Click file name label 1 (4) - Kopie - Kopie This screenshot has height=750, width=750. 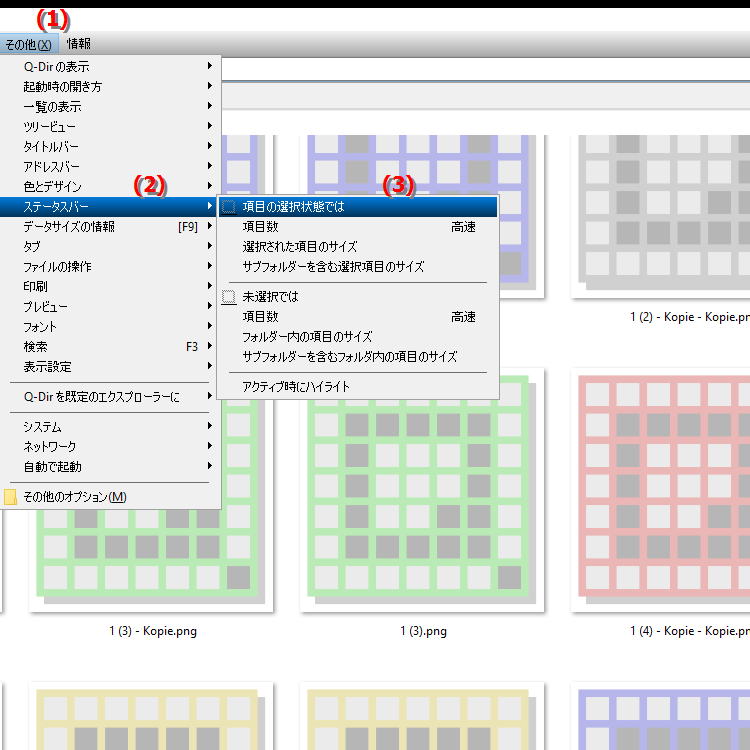point(690,631)
